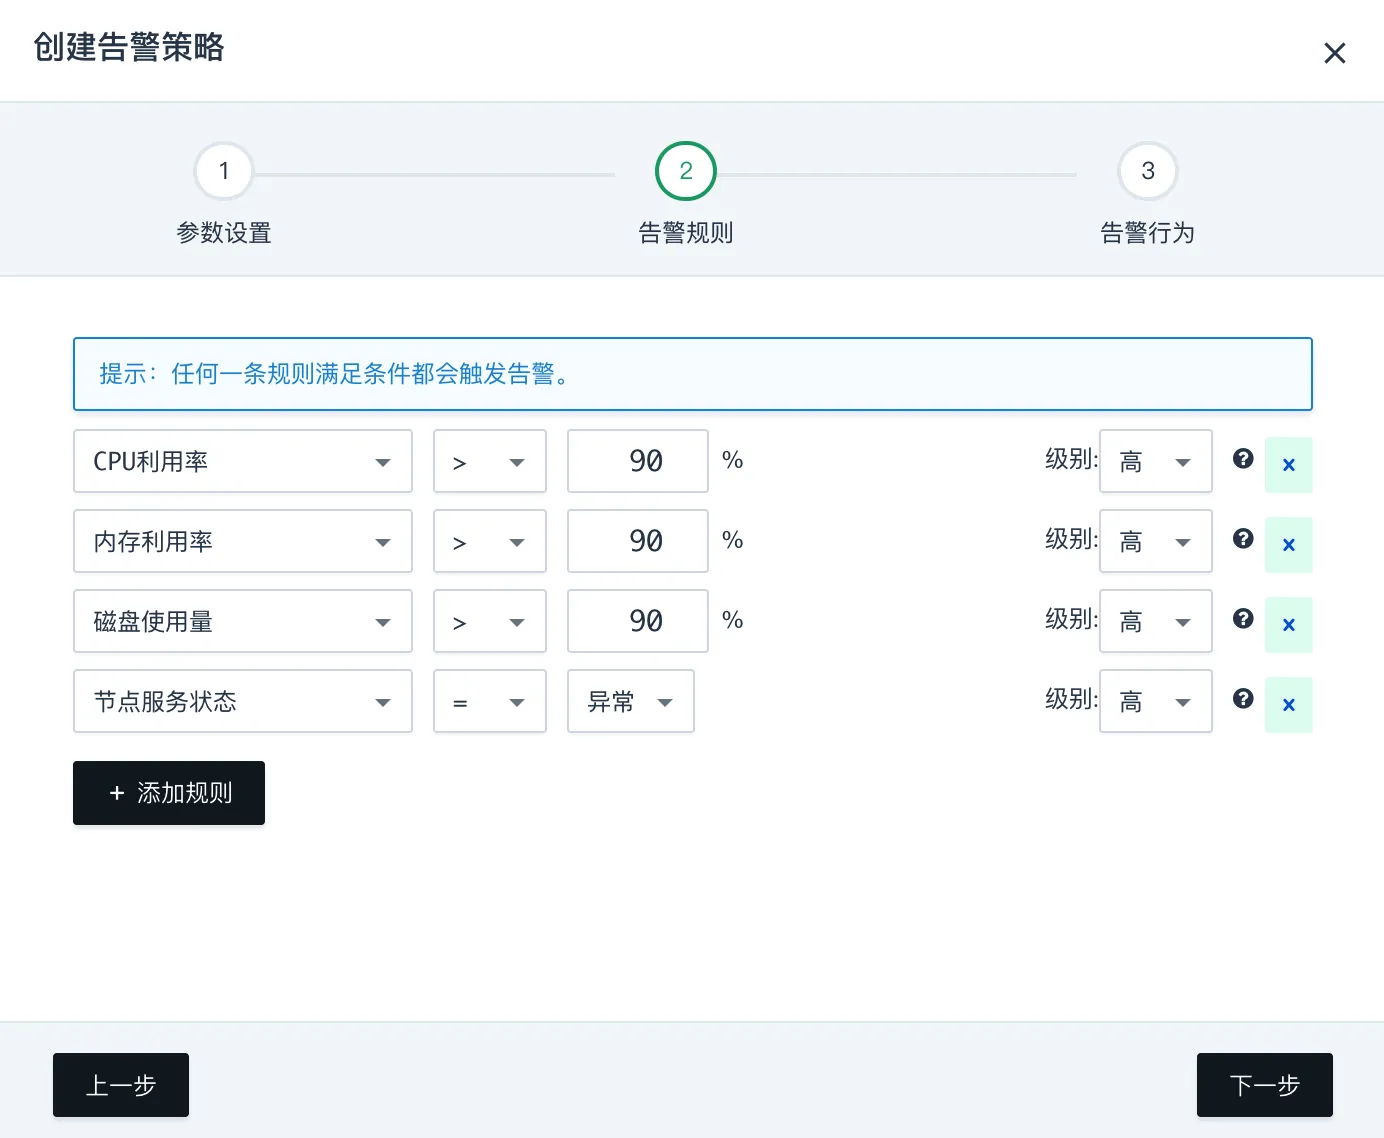
Task: Delete the 内存利用率 alert rule
Action: coord(1289,544)
